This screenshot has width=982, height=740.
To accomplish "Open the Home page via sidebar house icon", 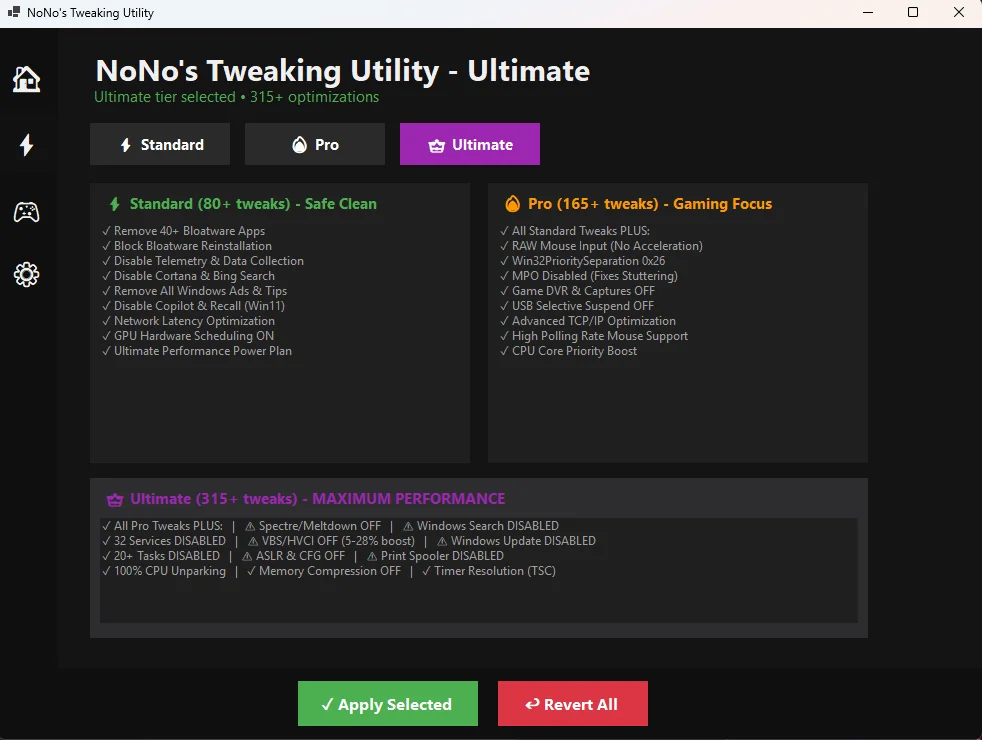I will pyautogui.click(x=26, y=78).
